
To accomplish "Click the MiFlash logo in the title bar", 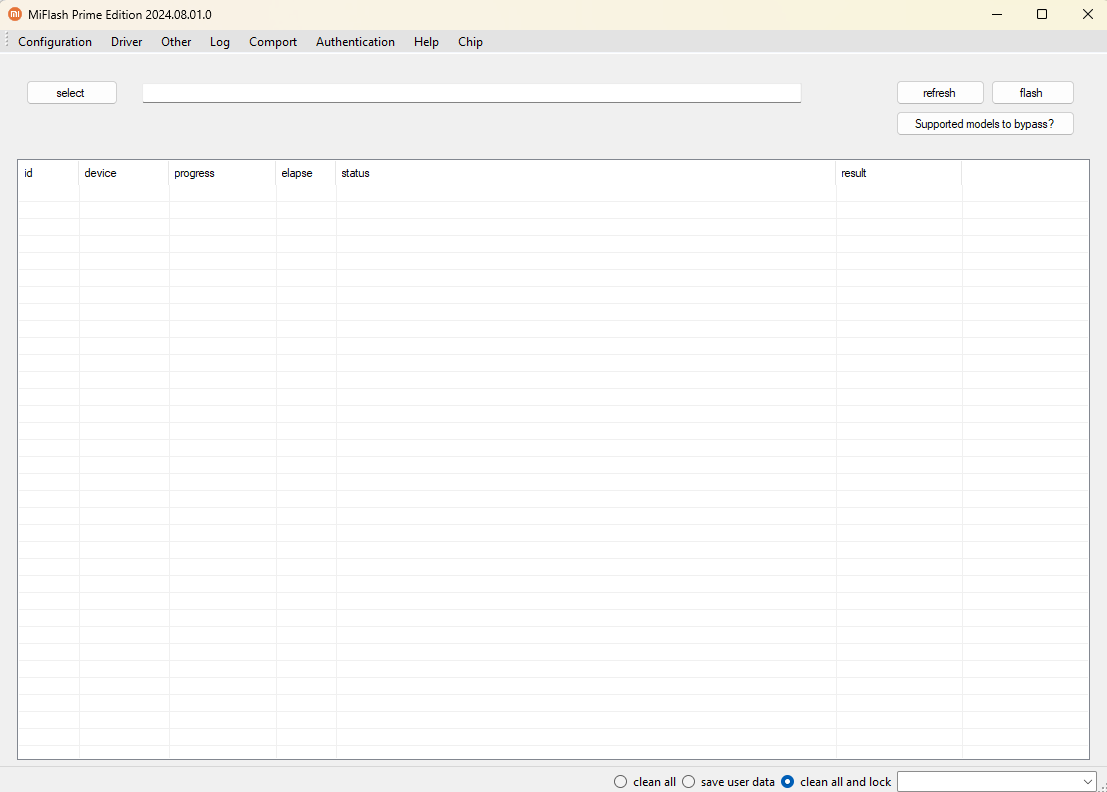I will (14, 14).
